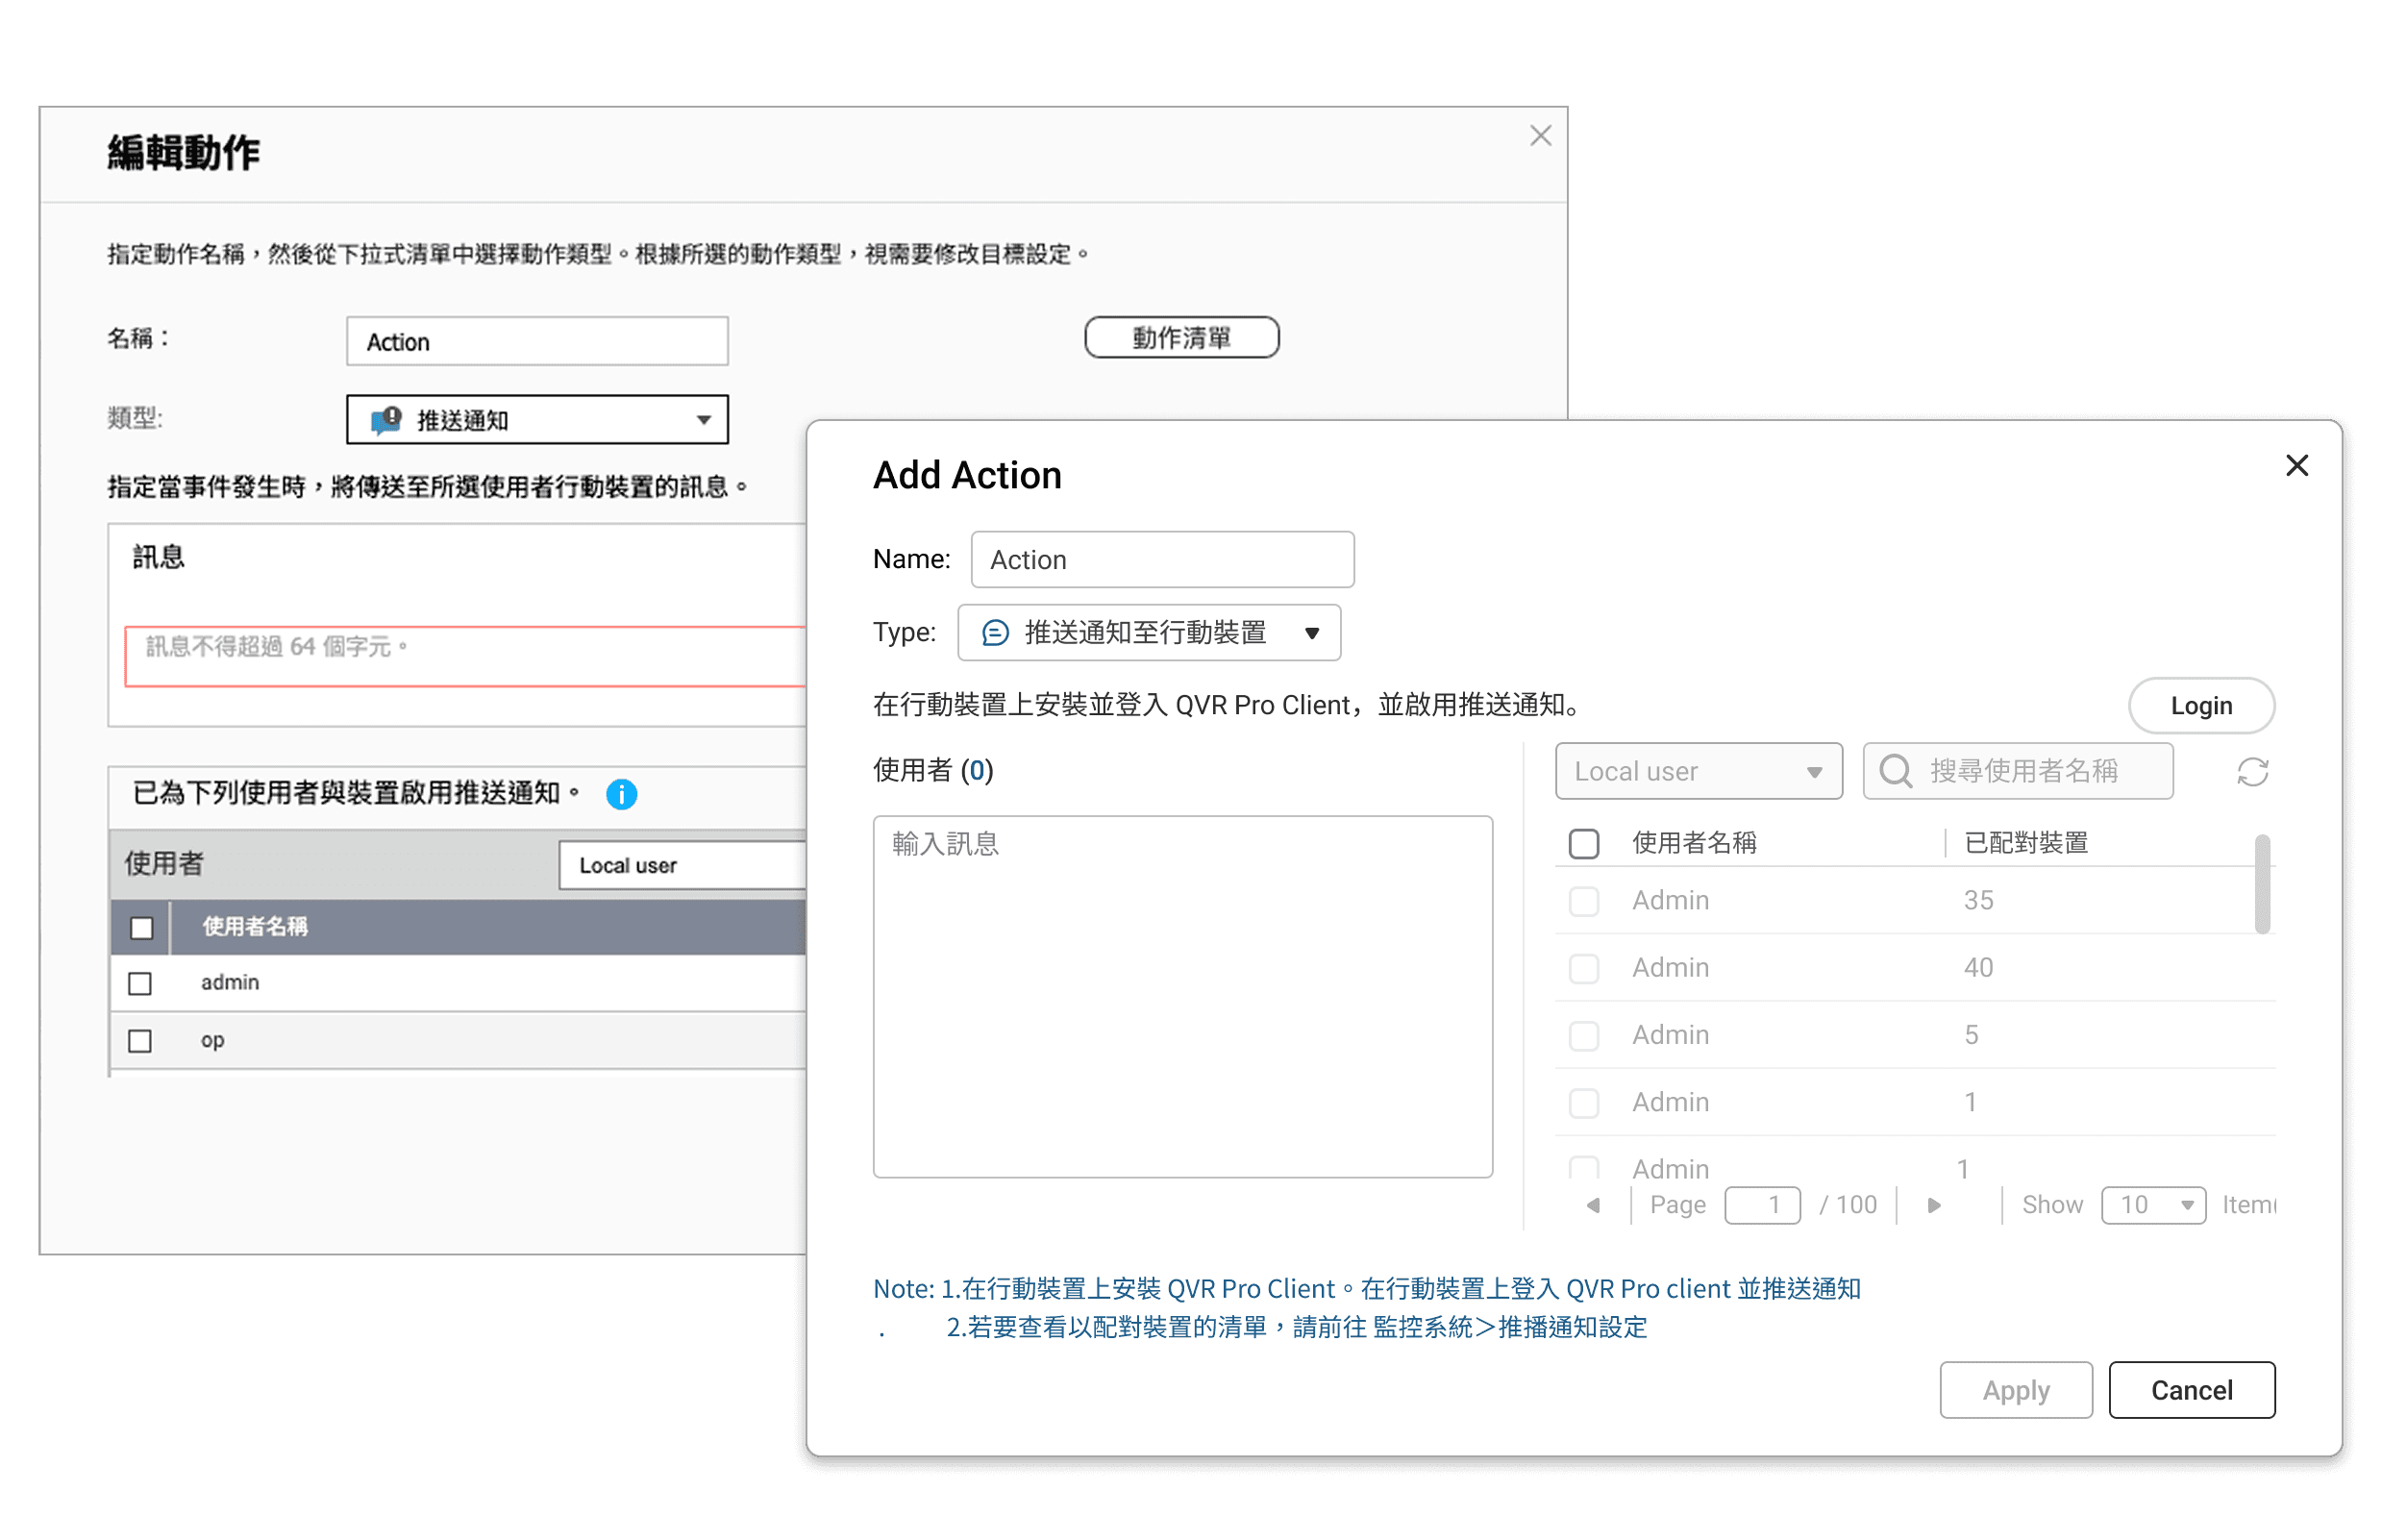This screenshot has width=2382, height=1540.
Task: Click the magnifier icon in user search box
Action: (1895, 771)
